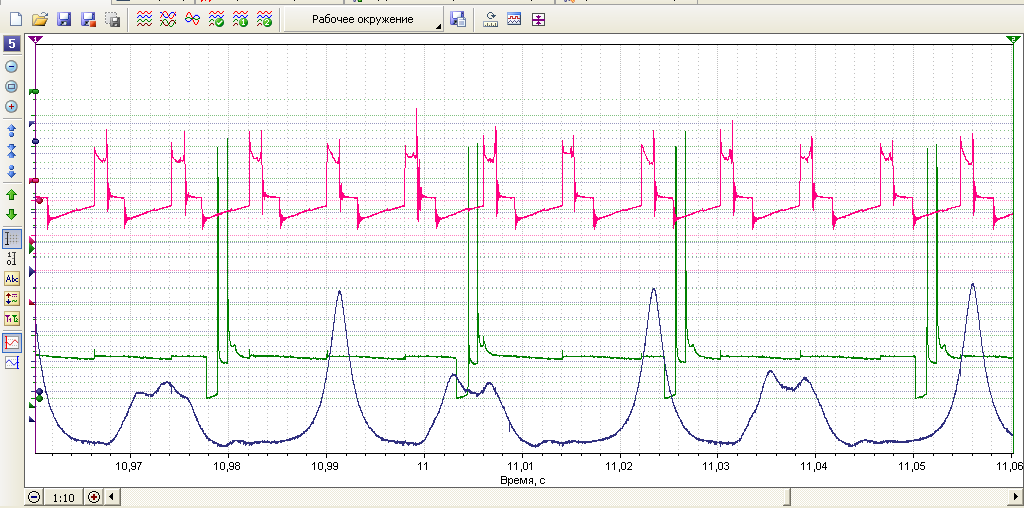This screenshot has width=1024, height=508.
Task: Click the grayed-out save selection icon
Action: pos(113,20)
